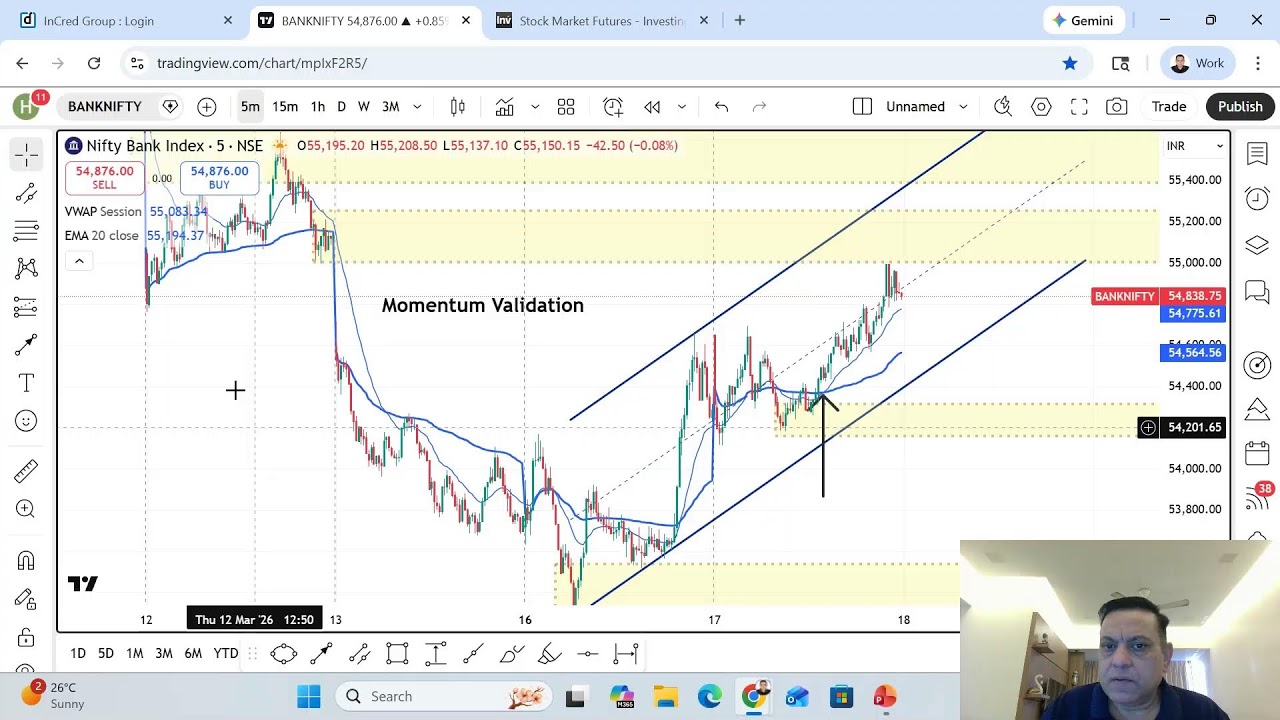
Task: Open the emoji icons tool
Action: coord(26,421)
